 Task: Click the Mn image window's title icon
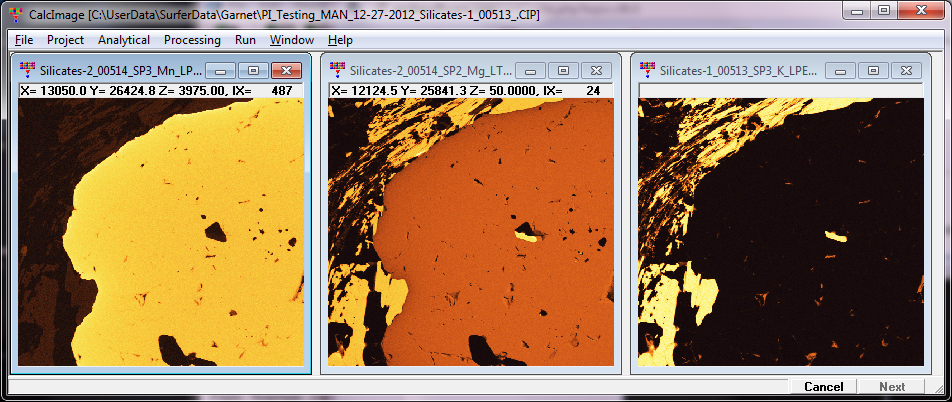[x=27, y=70]
